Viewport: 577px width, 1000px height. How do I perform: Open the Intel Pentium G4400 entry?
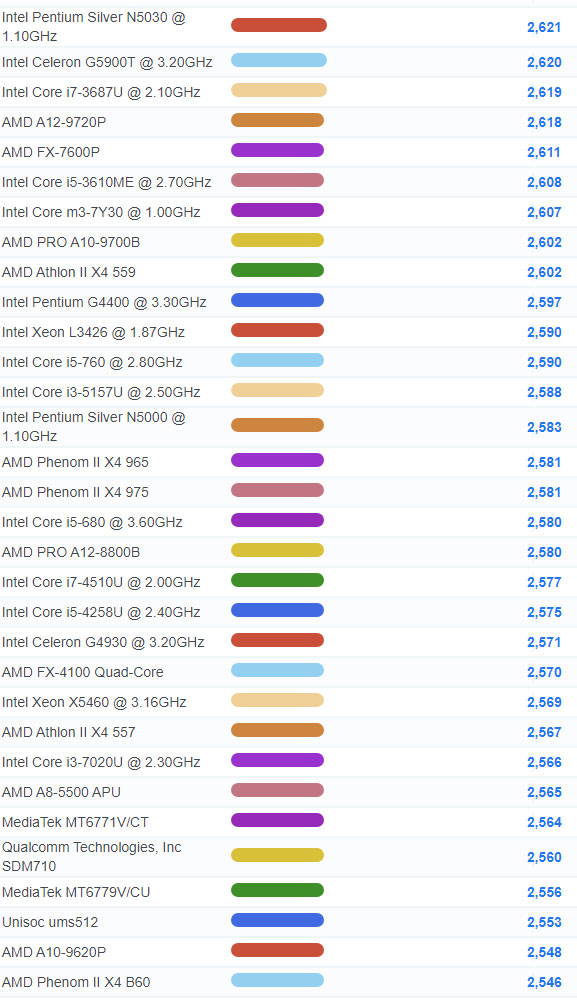tap(104, 302)
